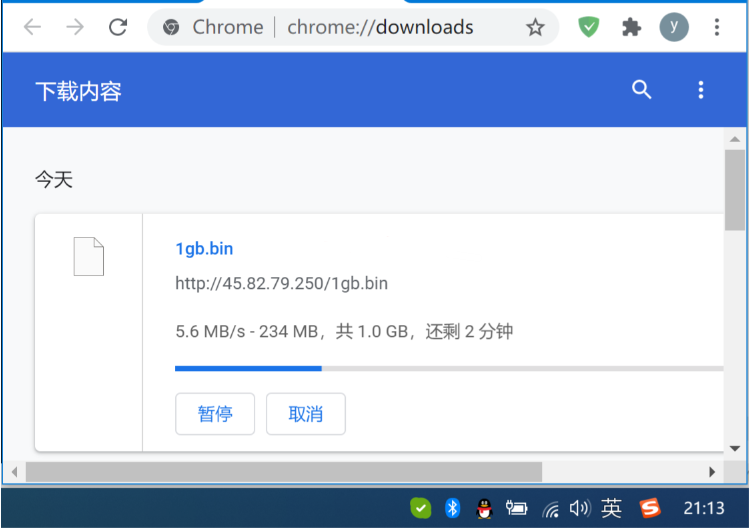Viewport: 751px width, 528px height.
Task: Open the Extensions puzzle icon
Action: pyautogui.click(x=631, y=27)
